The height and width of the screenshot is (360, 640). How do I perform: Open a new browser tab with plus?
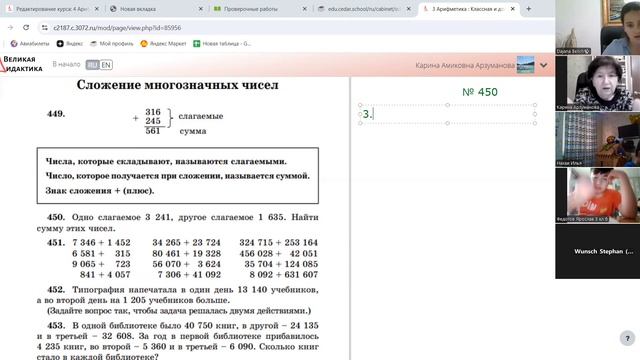(x=529, y=9)
